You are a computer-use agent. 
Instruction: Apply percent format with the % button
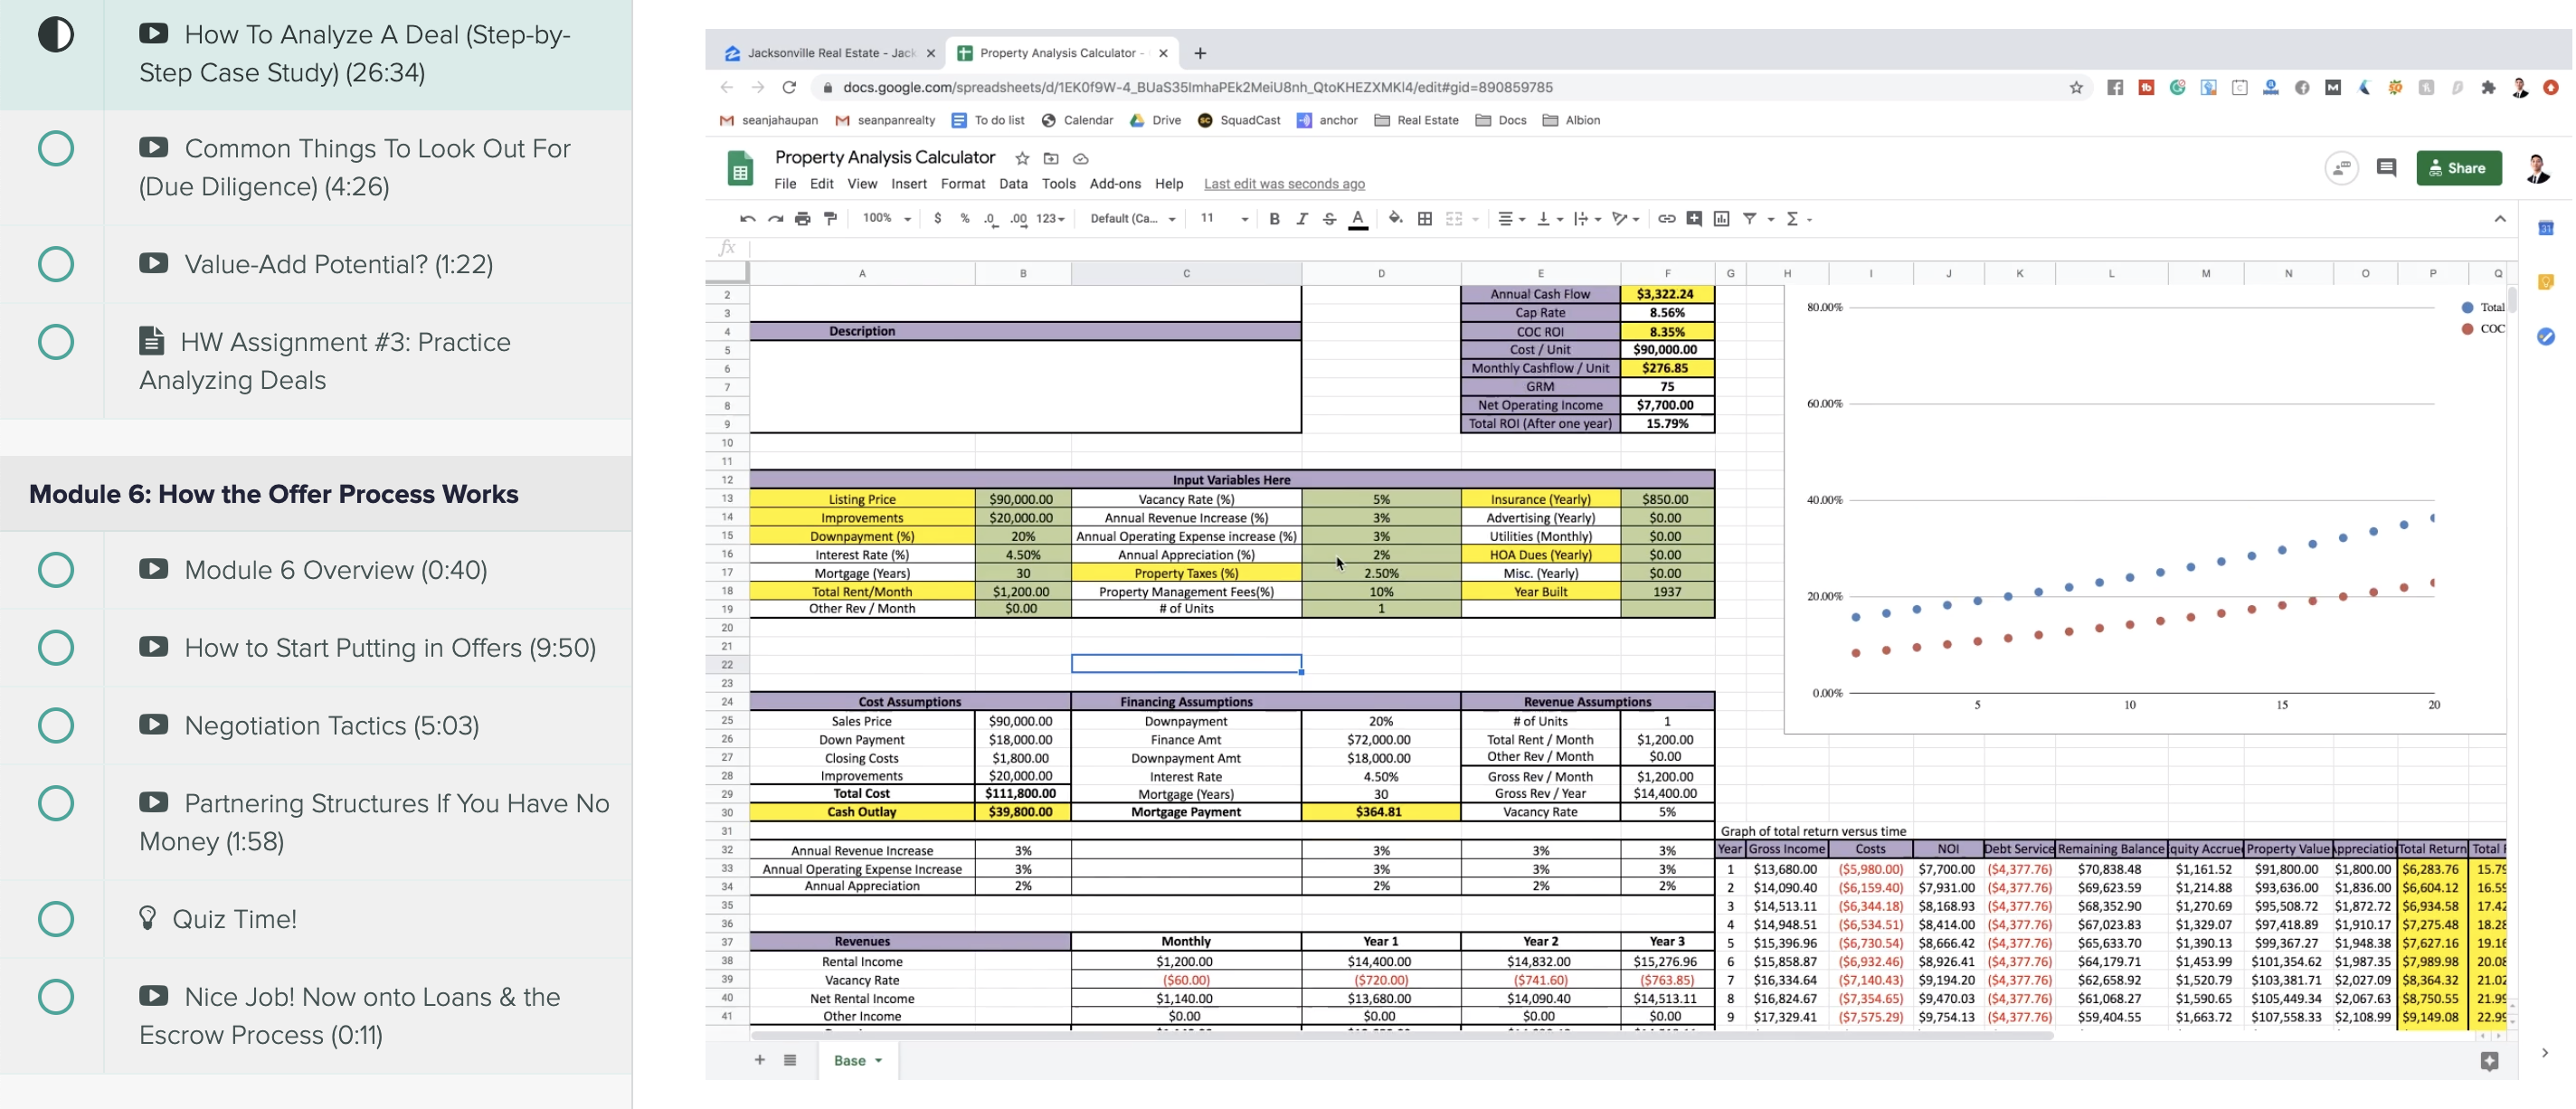point(965,218)
